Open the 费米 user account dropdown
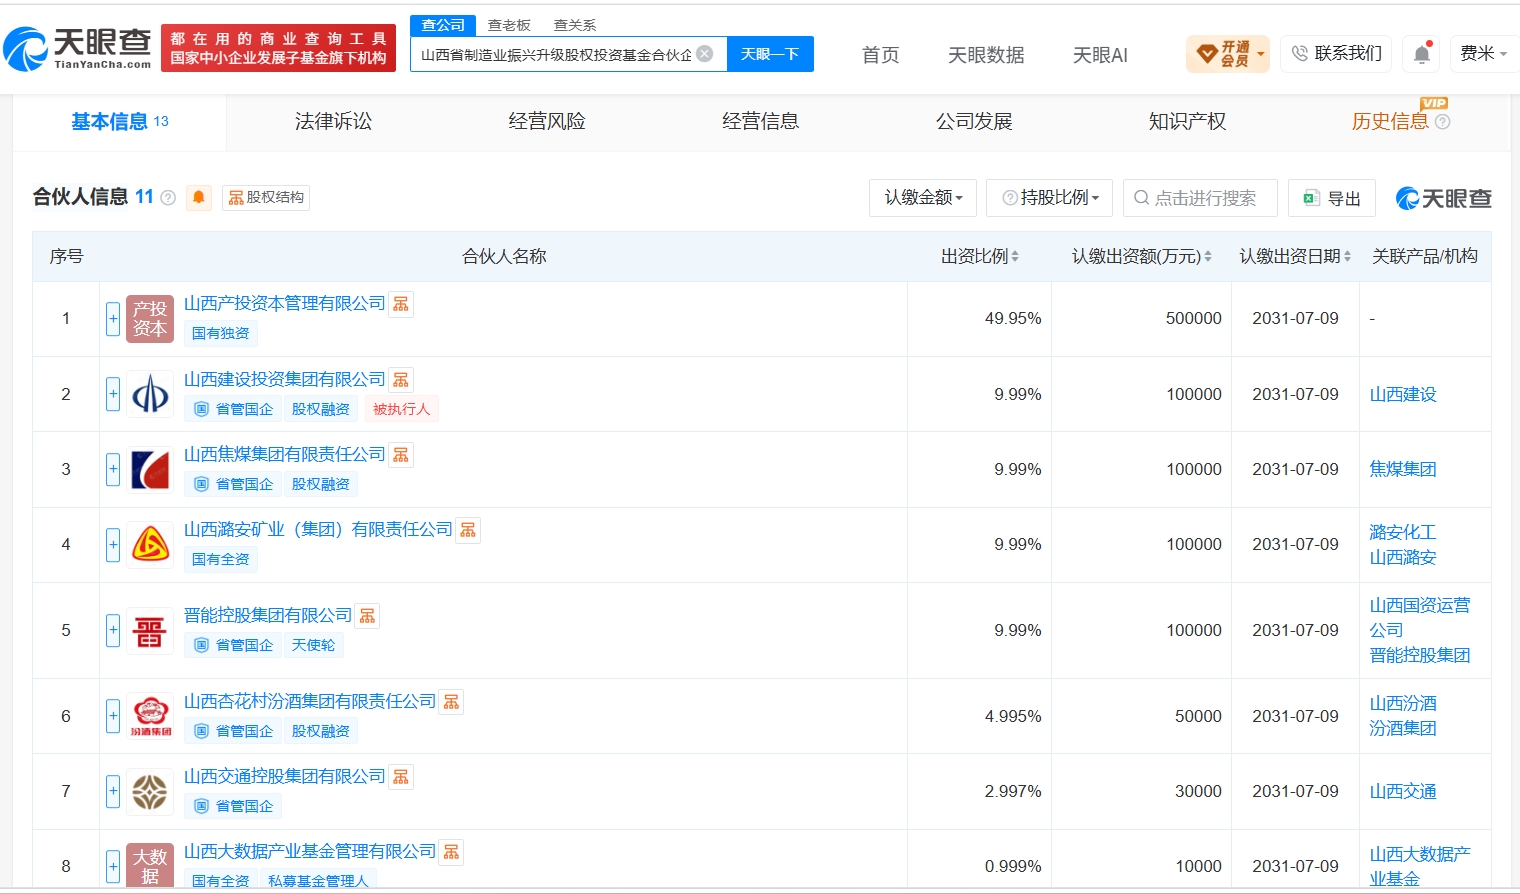The width and height of the screenshot is (1520, 894). 1483,54
